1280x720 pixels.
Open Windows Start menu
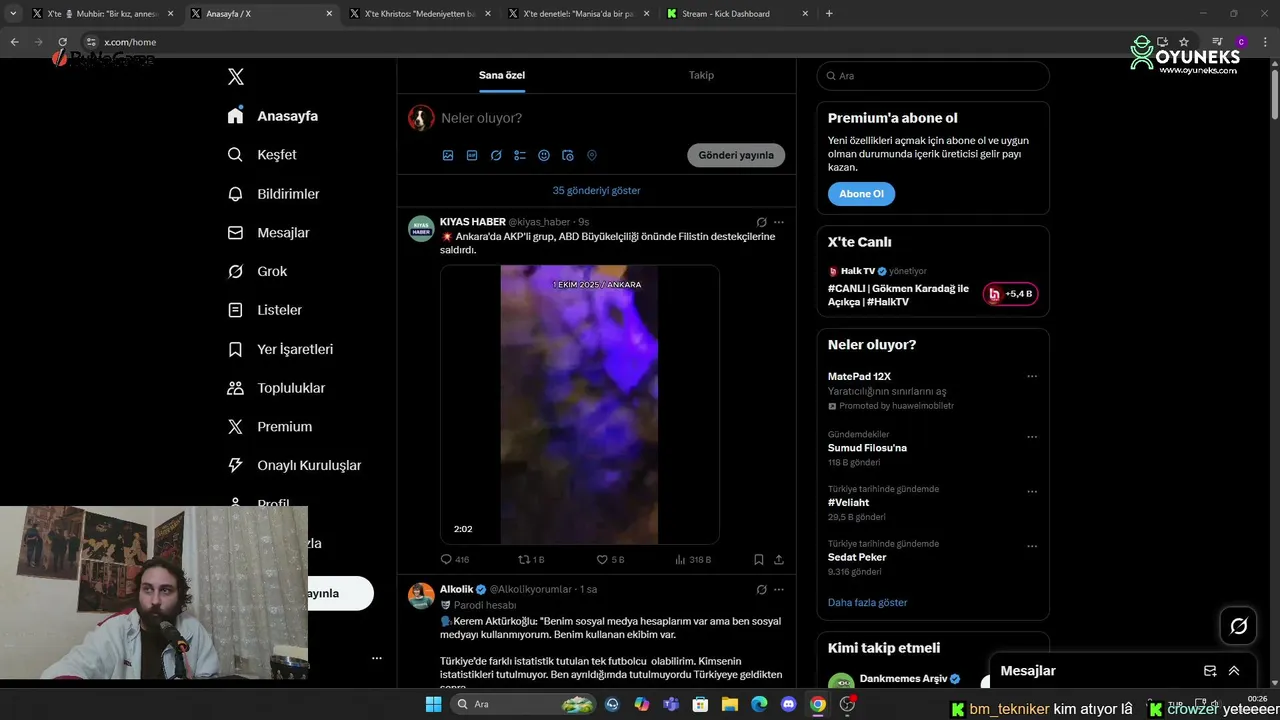(433, 704)
